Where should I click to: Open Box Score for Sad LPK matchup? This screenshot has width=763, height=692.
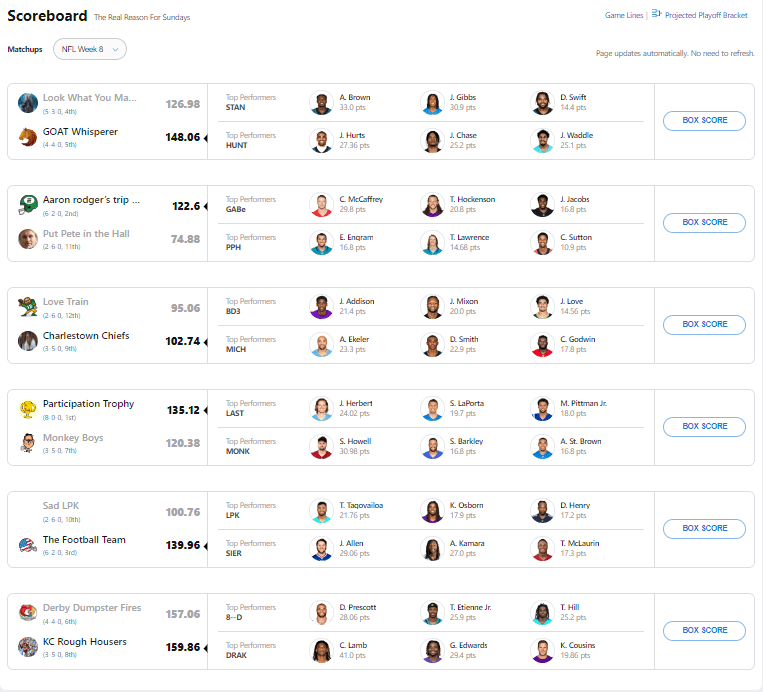tap(704, 528)
